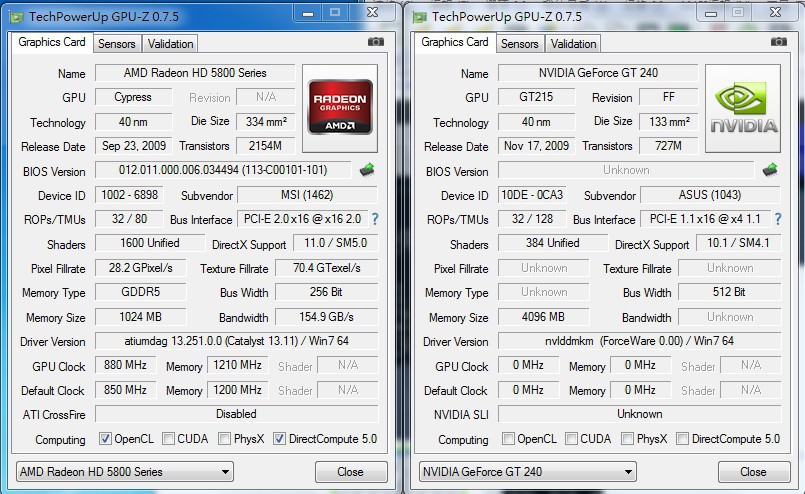
Task: Click the nvlddmkm ForceWare driver version field
Action: (640, 341)
